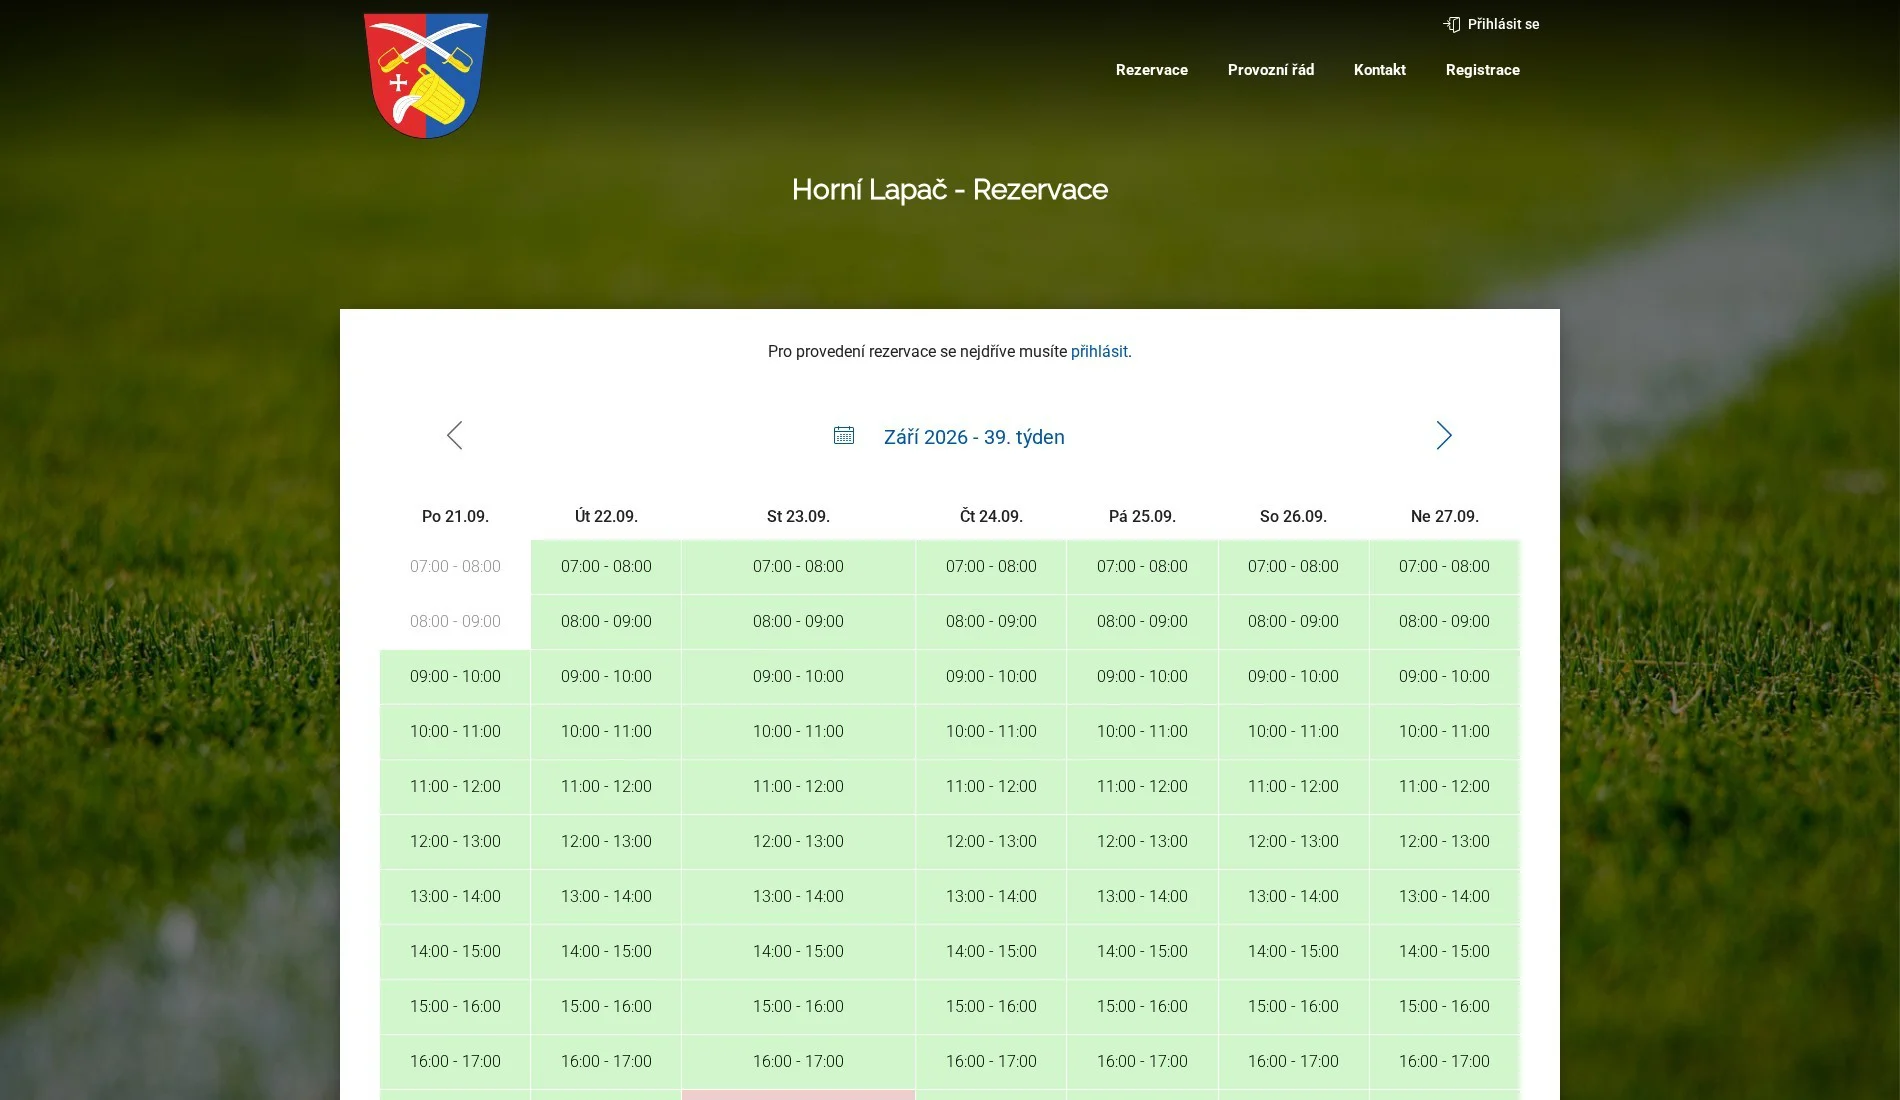Go to next week arrow
1900x1100 pixels.
coord(1444,435)
